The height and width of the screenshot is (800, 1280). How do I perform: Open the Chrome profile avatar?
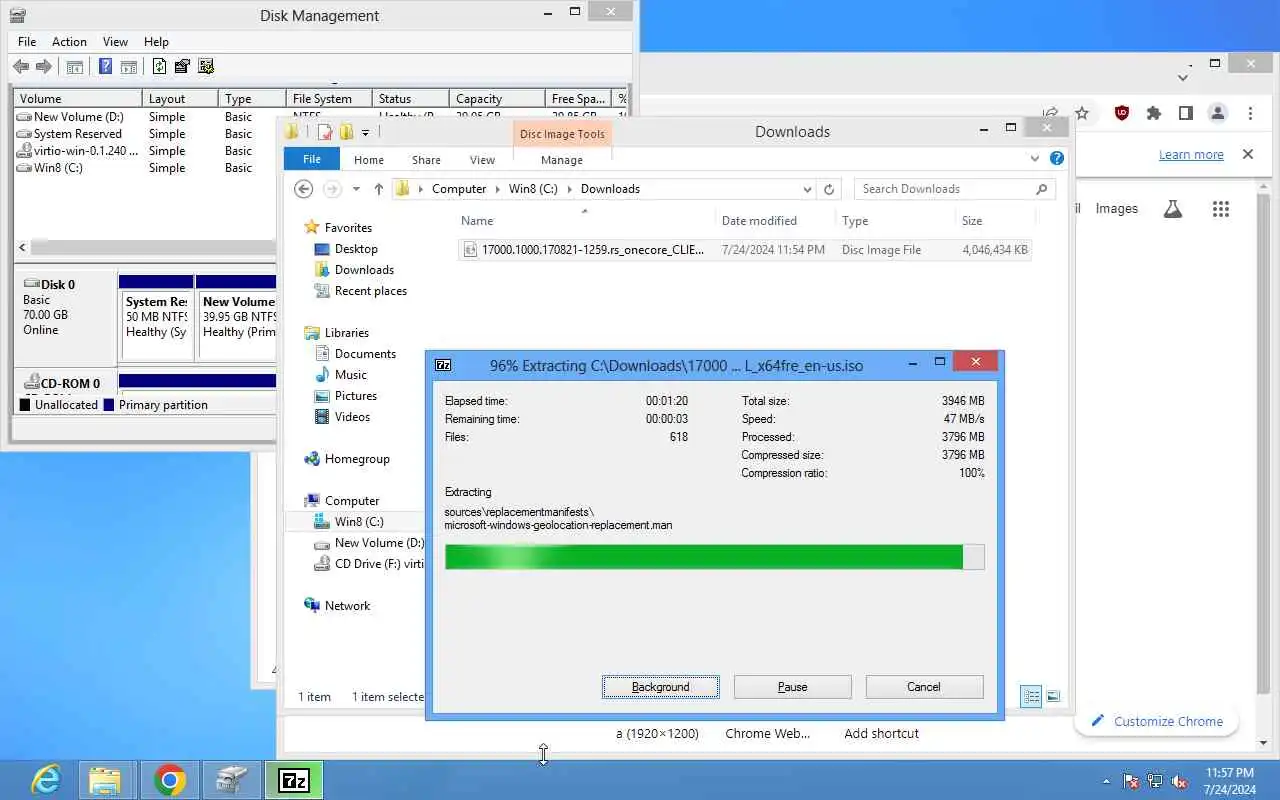[1218, 113]
